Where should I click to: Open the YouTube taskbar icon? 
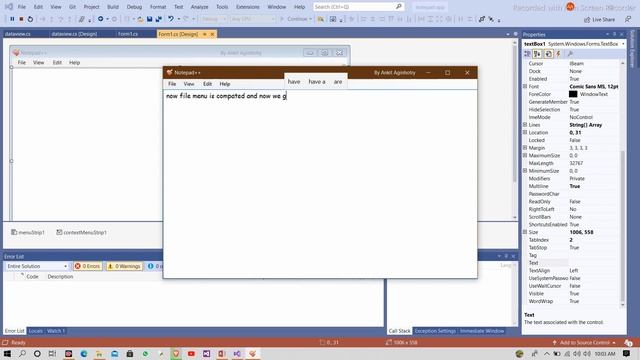pos(191,353)
